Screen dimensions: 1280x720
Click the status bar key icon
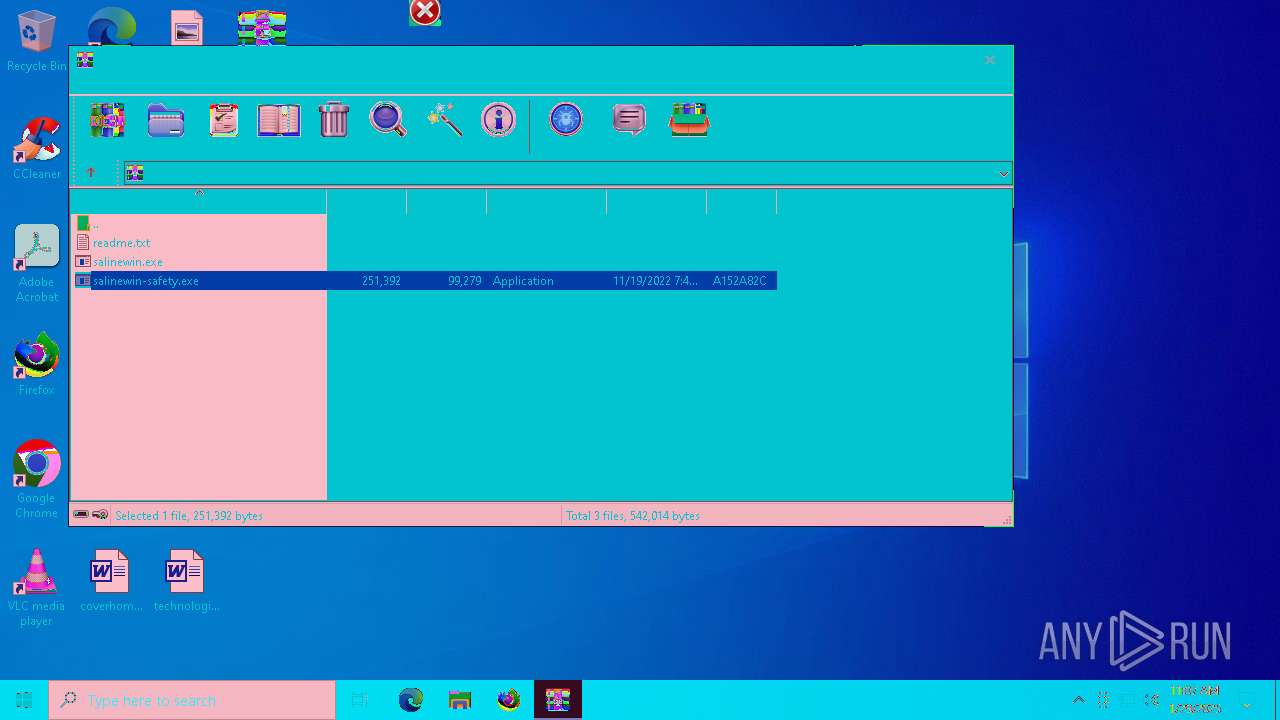pos(100,515)
